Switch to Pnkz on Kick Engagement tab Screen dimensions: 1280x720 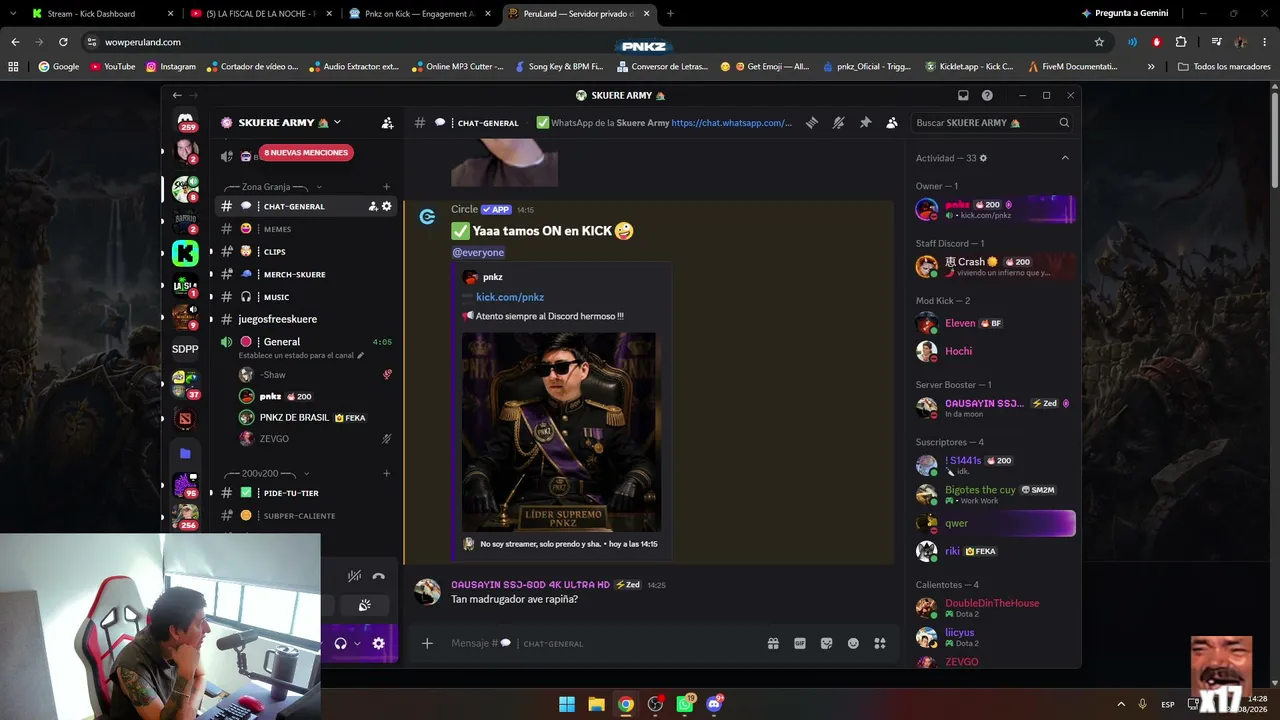(x=419, y=14)
